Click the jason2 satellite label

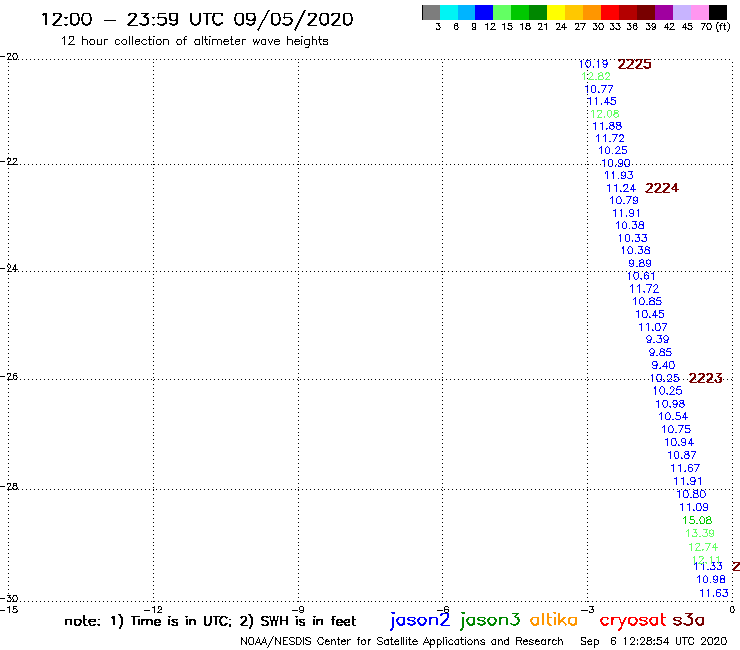point(420,620)
